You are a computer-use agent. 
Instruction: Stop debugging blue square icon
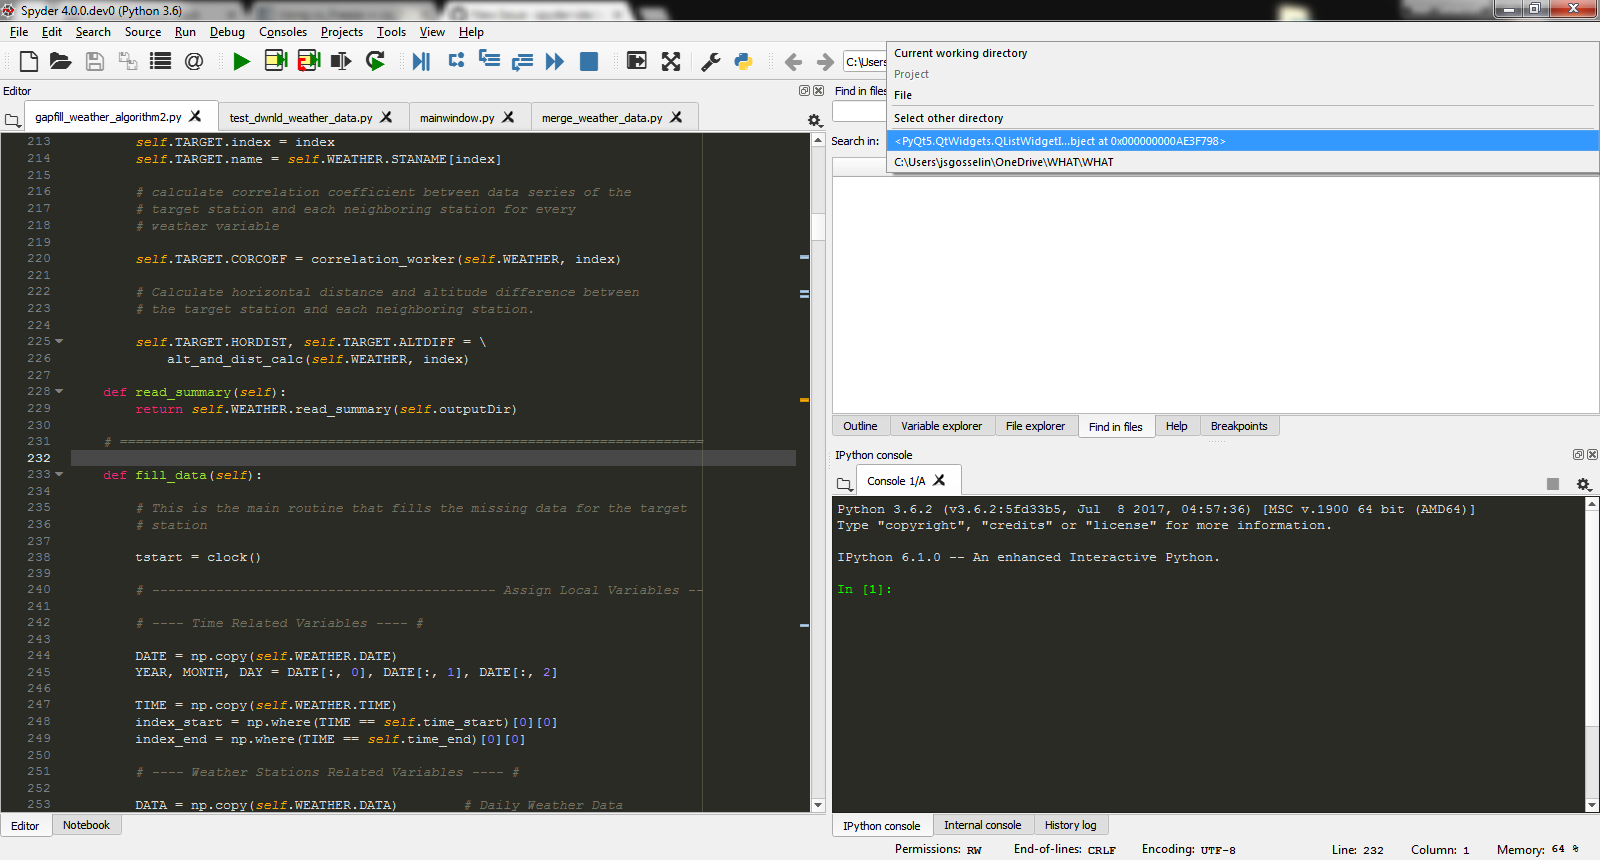[589, 61]
